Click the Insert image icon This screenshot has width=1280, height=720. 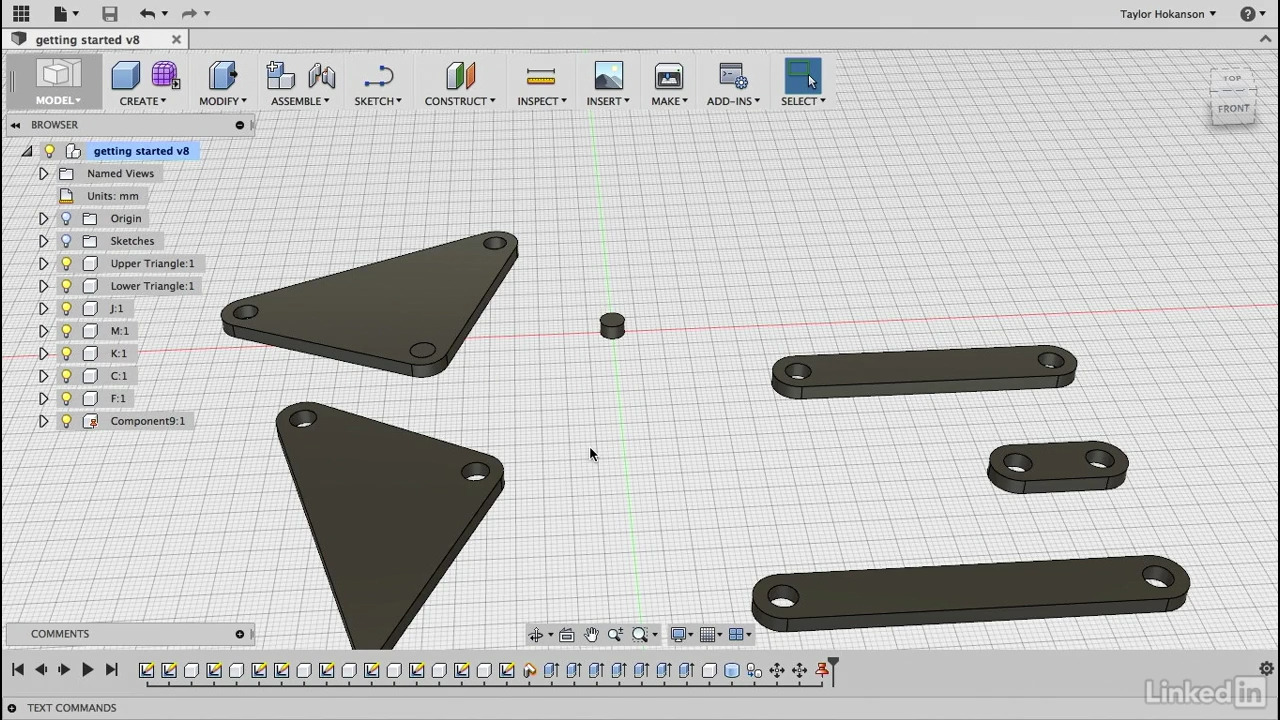coord(608,77)
